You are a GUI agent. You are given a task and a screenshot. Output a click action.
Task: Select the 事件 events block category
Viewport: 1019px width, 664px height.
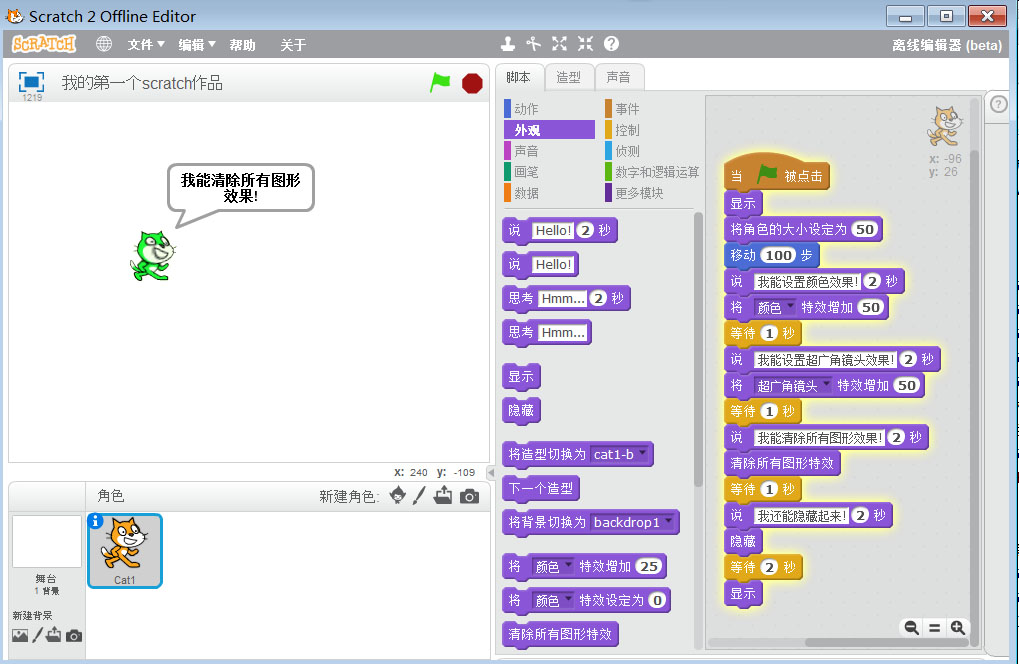pos(652,109)
